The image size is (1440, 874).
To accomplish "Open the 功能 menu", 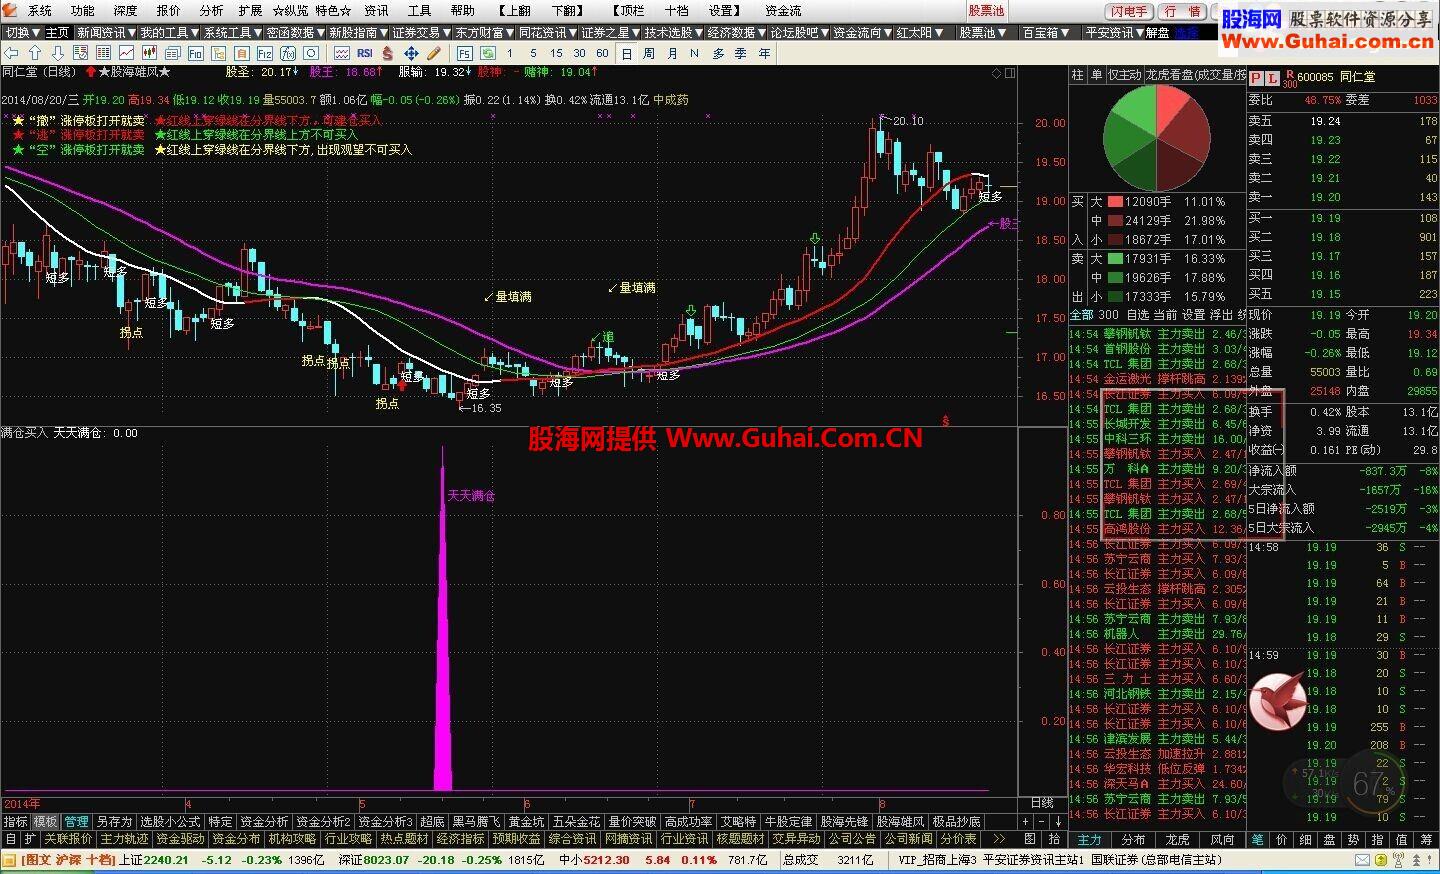I will [x=83, y=11].
